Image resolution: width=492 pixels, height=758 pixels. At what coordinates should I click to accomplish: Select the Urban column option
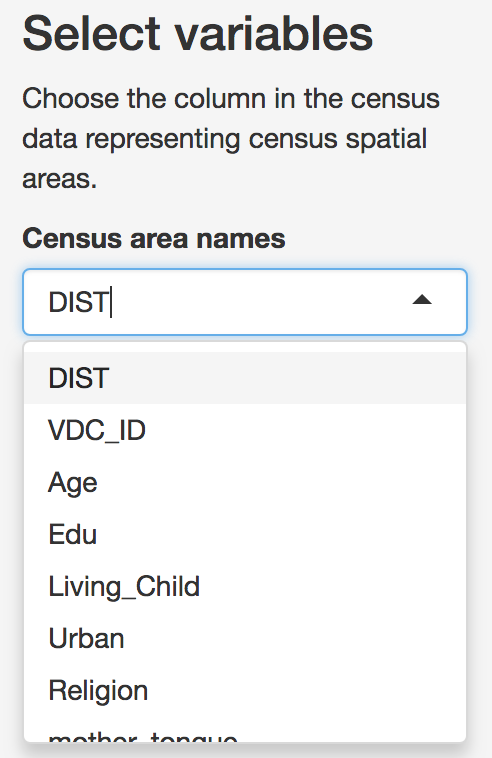point(245,639)
